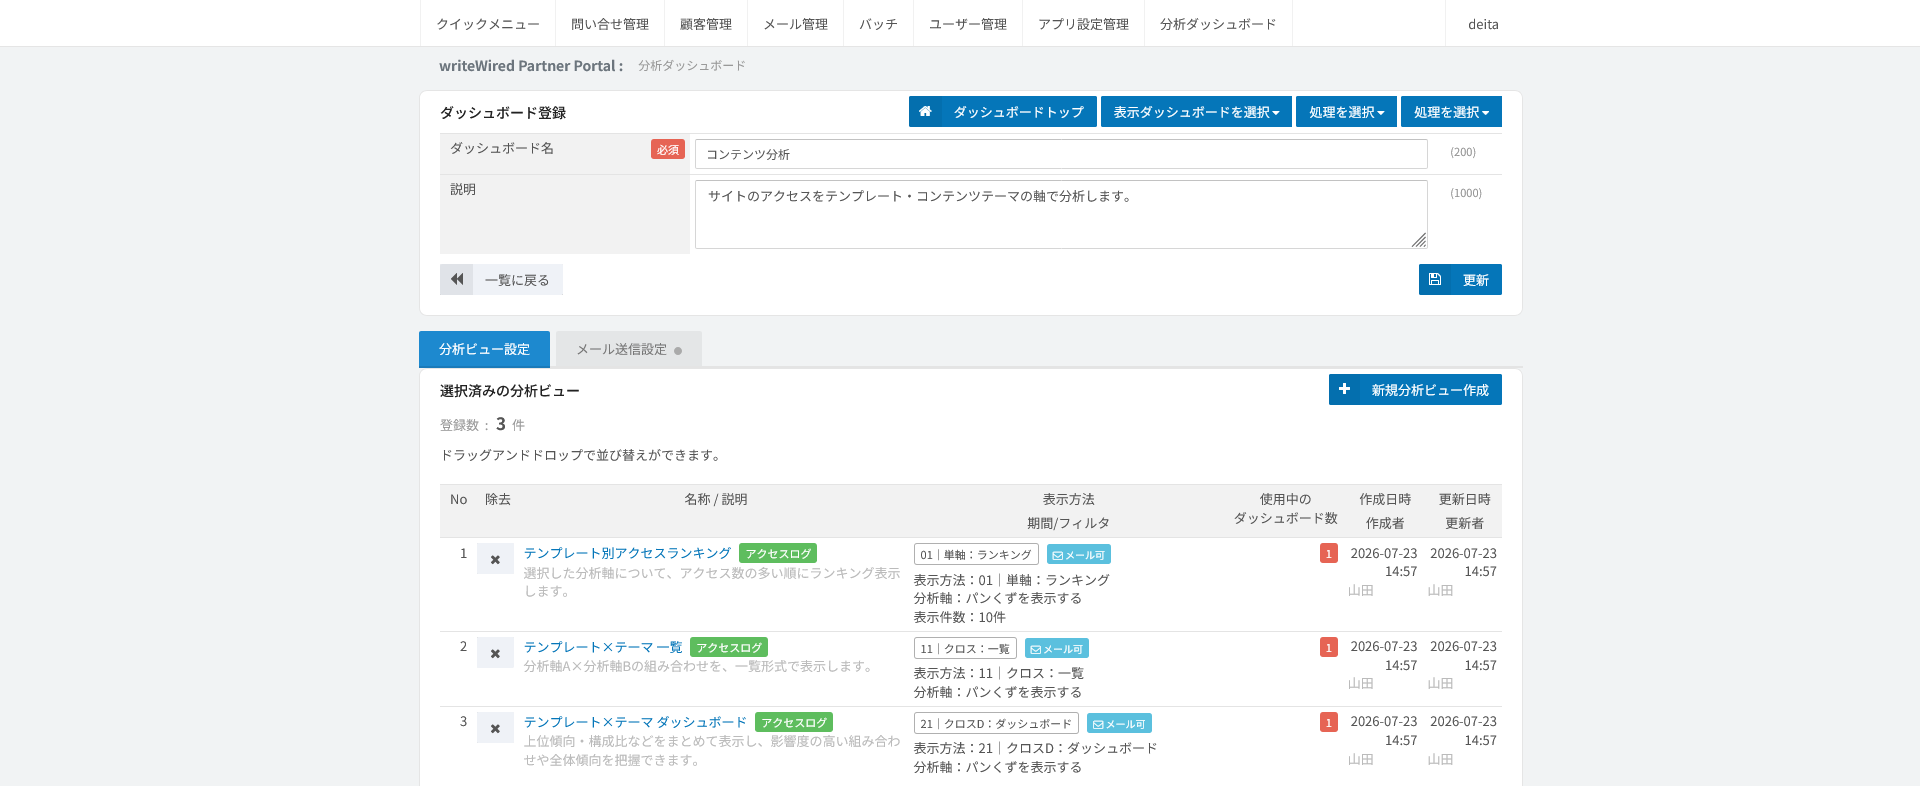Click the red count badge in row 3
This screenshot has width=1920, height=786.
coord(1329,722)
